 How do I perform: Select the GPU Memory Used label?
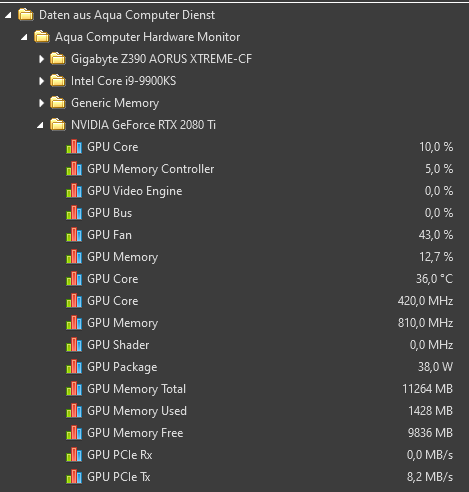(x=137, y=411)
